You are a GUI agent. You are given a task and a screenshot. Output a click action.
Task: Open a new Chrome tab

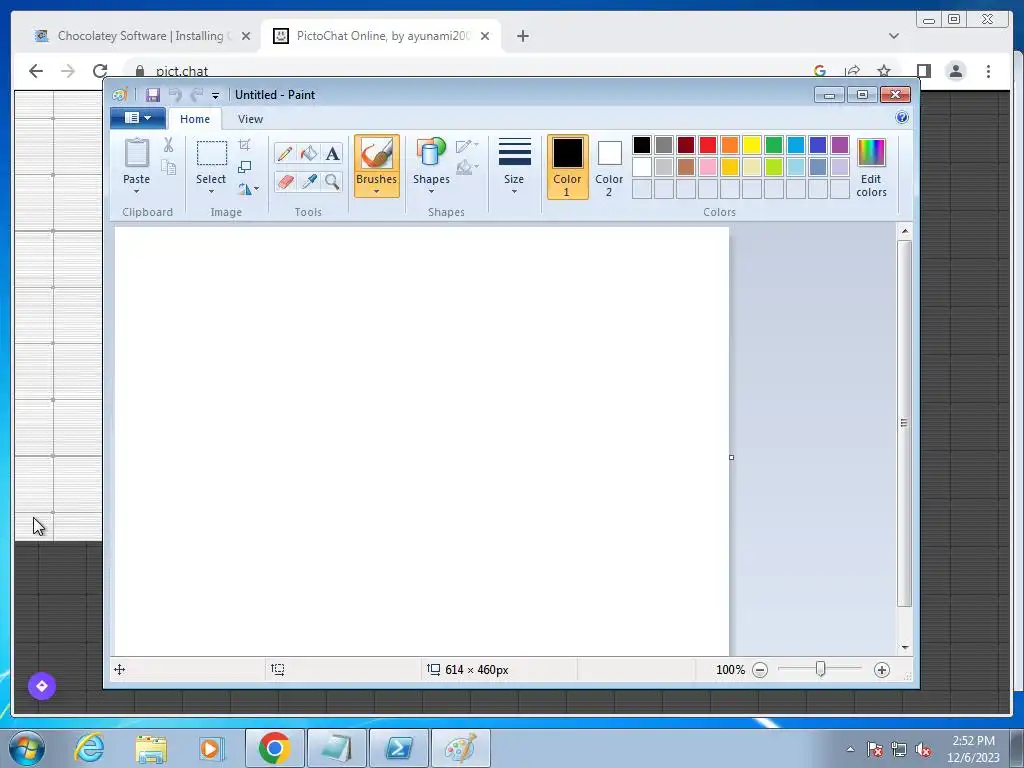(522, 37)
